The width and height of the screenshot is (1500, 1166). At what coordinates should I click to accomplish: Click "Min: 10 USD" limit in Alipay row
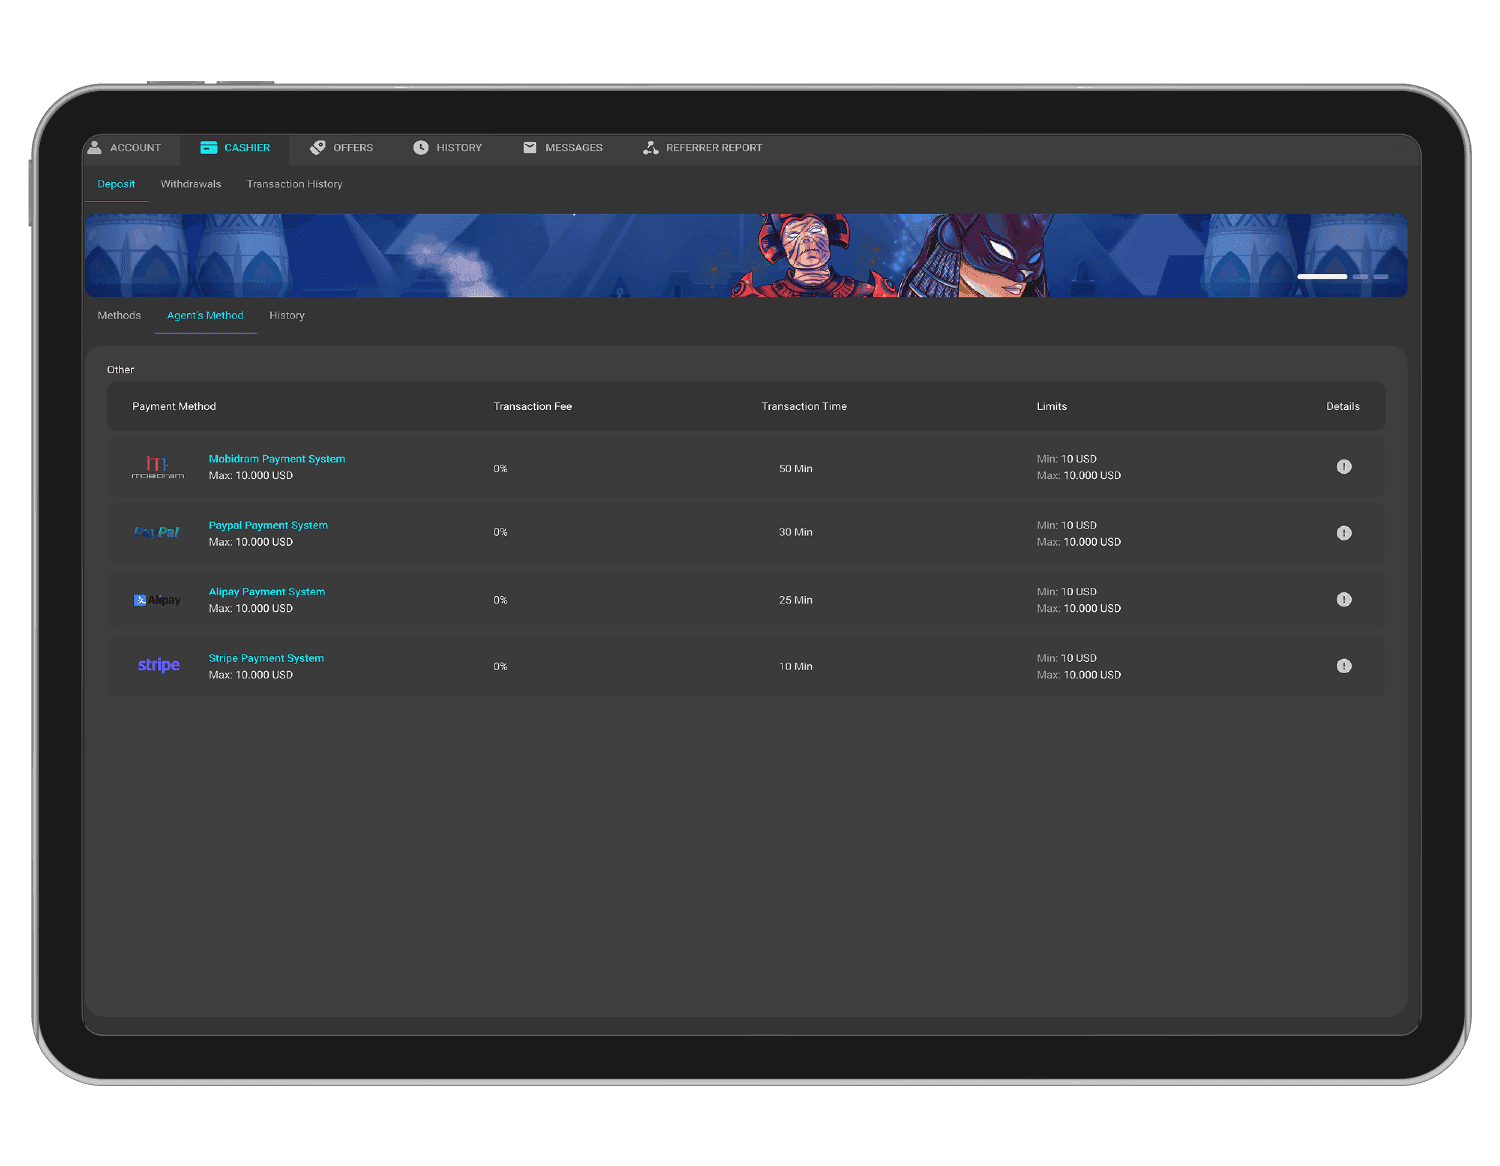click(x=1067, y=592)
